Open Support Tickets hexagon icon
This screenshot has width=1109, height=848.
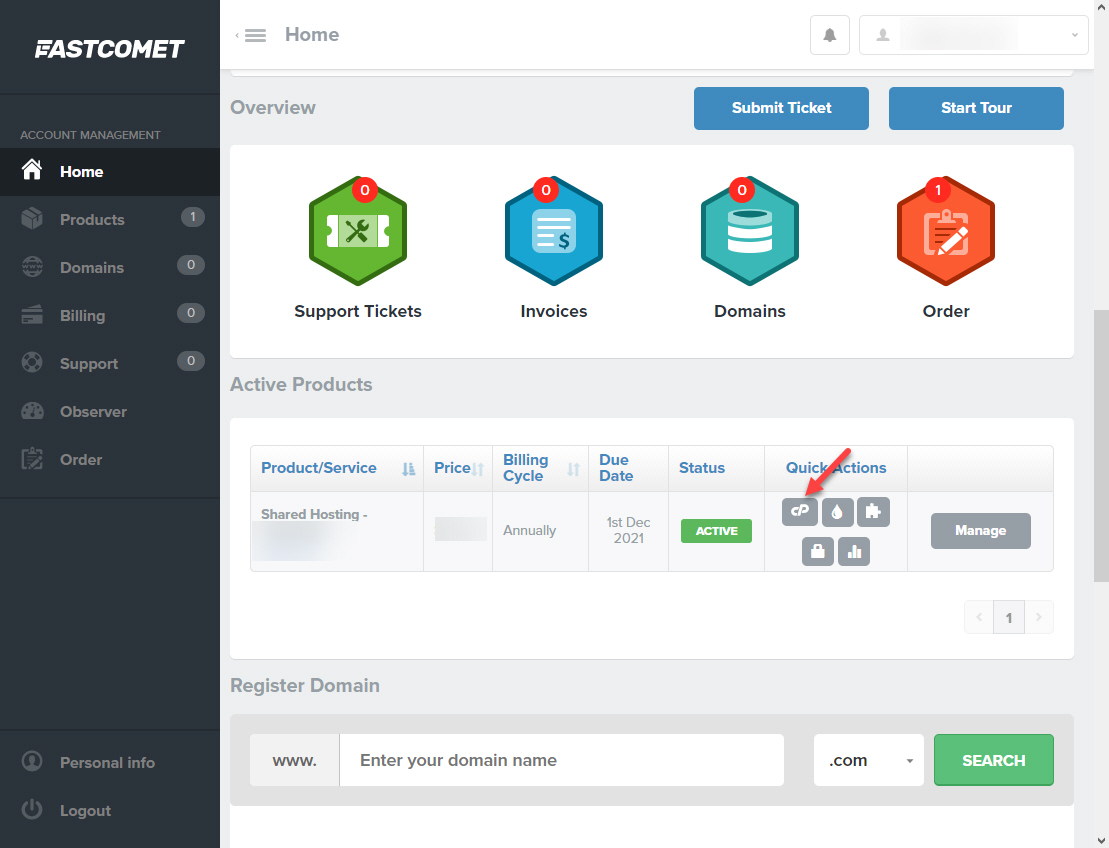(x=358, y=231)
